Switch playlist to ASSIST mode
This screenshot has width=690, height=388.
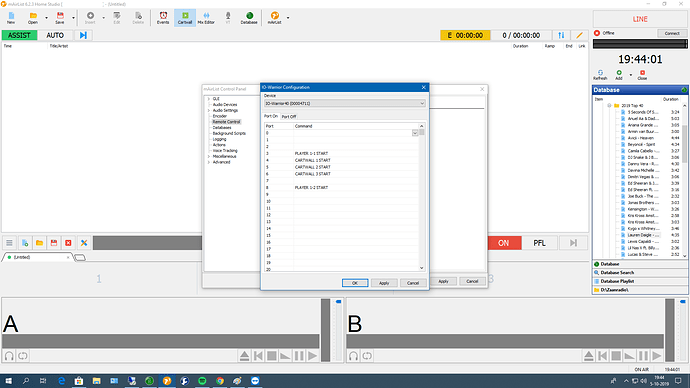pos(19,35)
